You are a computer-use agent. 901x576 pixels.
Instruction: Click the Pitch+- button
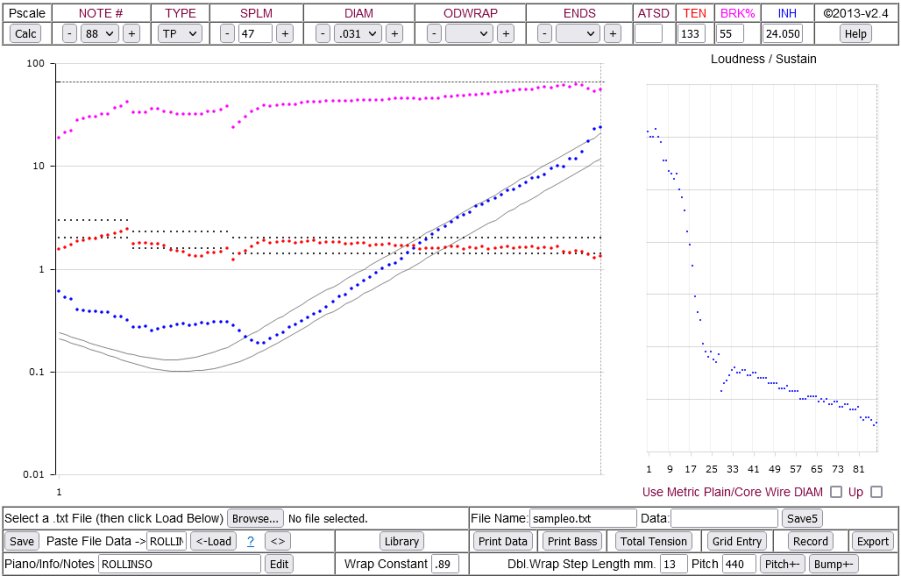point(782,564)
